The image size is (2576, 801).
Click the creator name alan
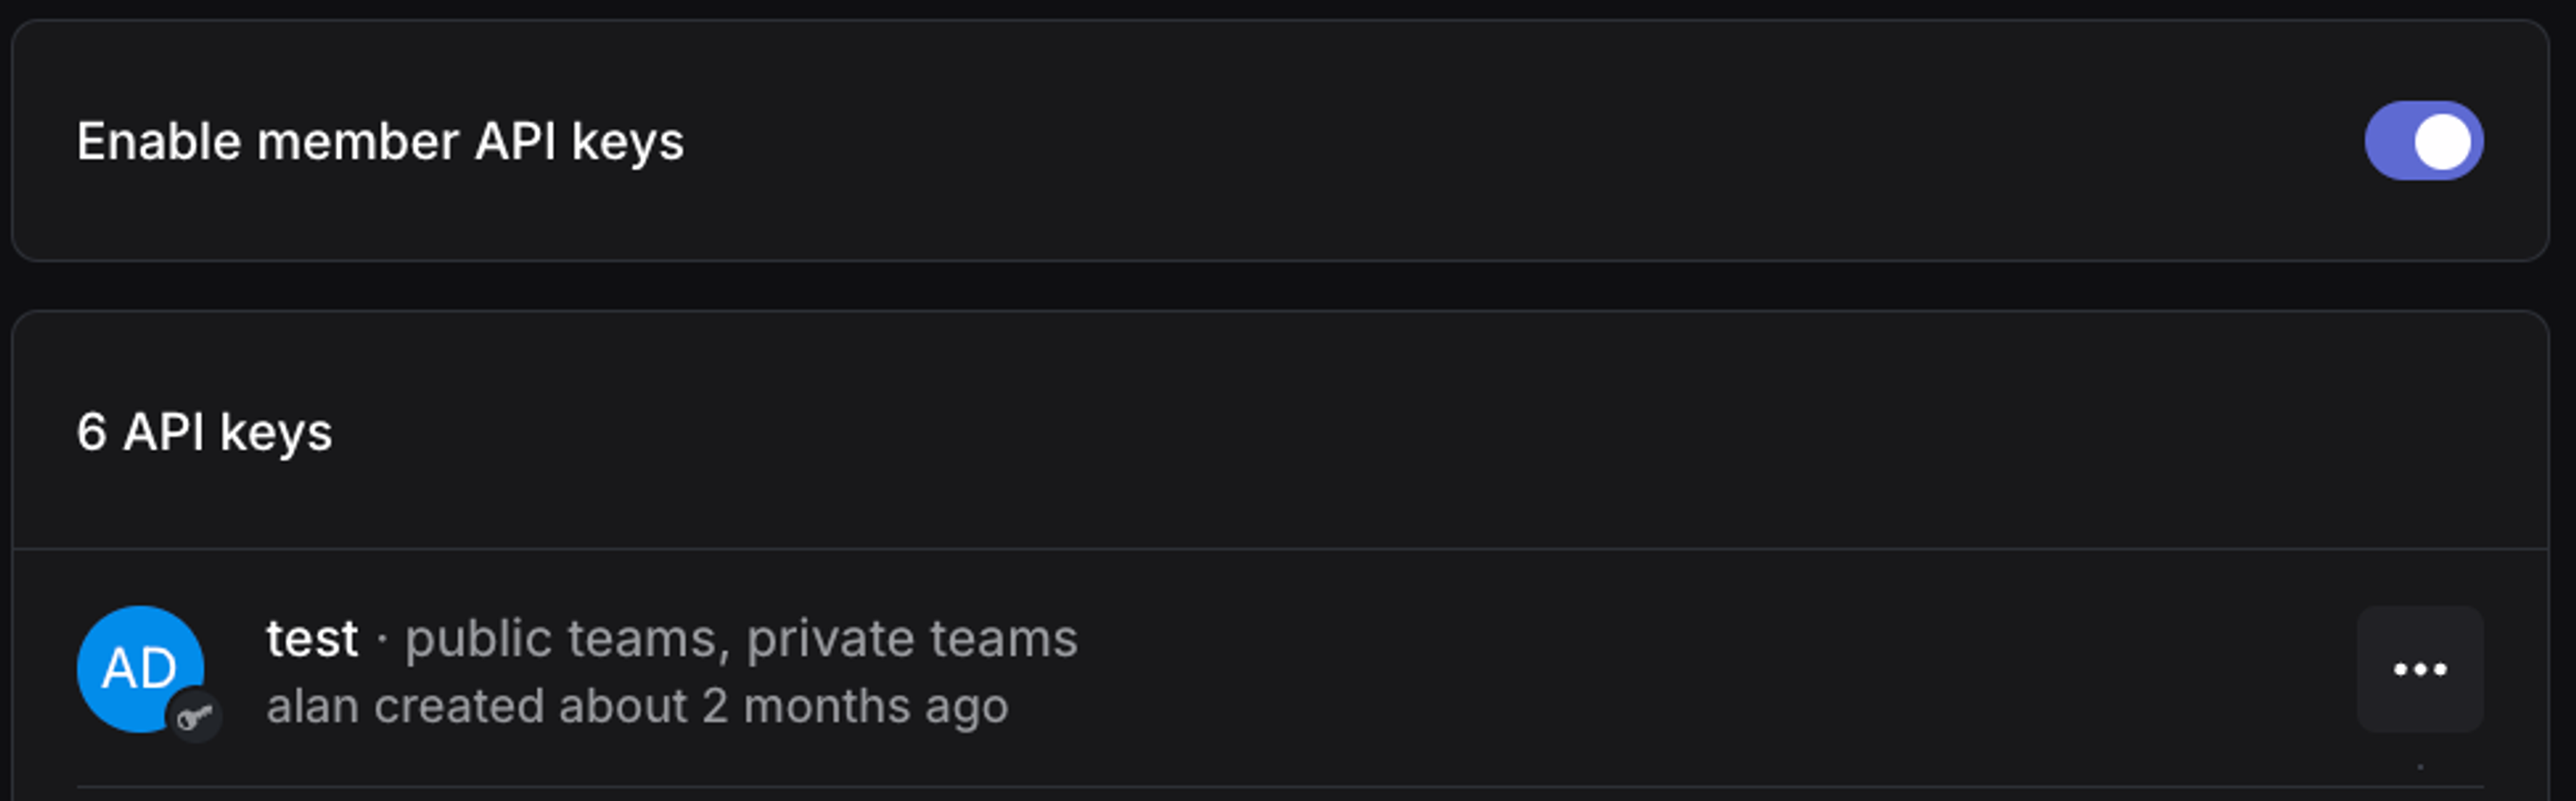[312, 704]
